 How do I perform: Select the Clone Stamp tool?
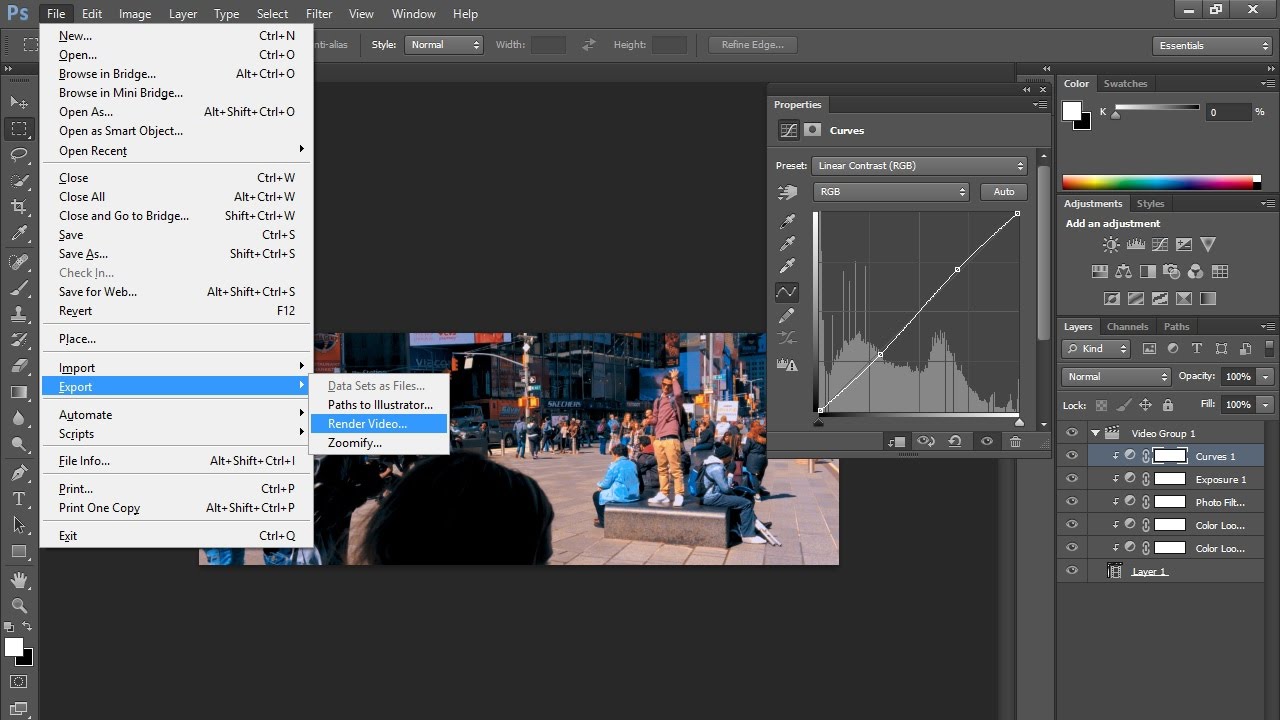tap(19, 314)
